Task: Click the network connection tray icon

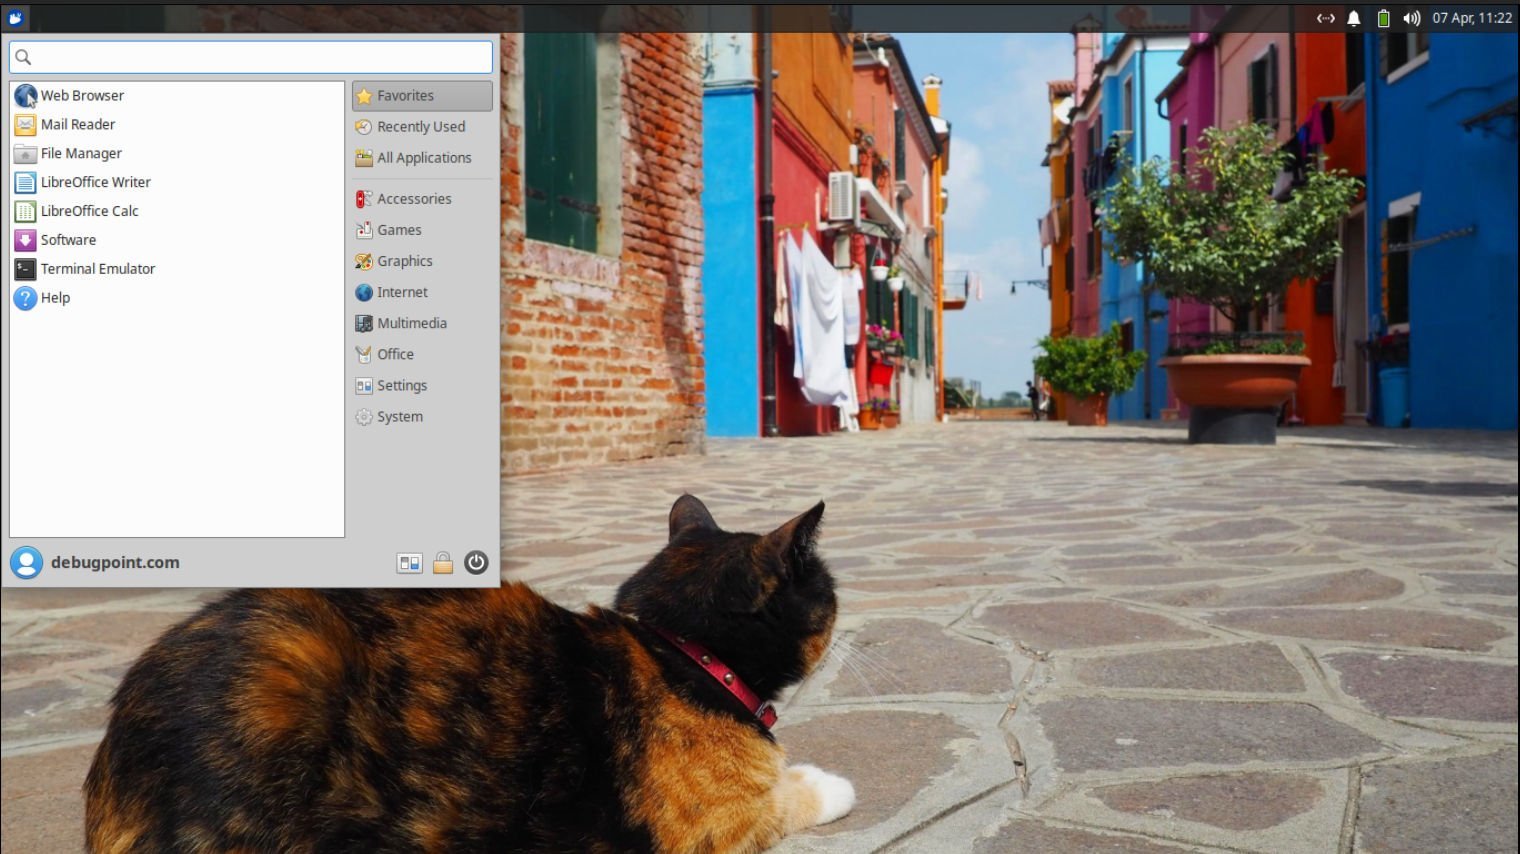Action: pyautogui.click(x=1325, y=18)
